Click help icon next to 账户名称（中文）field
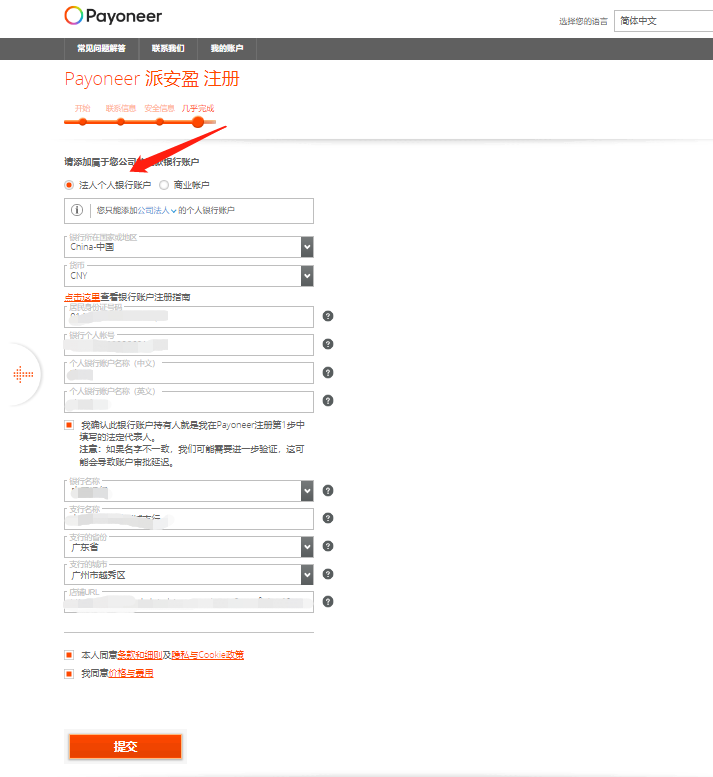The height and width of the screenshot is (777, 713). tap(328, 373)
